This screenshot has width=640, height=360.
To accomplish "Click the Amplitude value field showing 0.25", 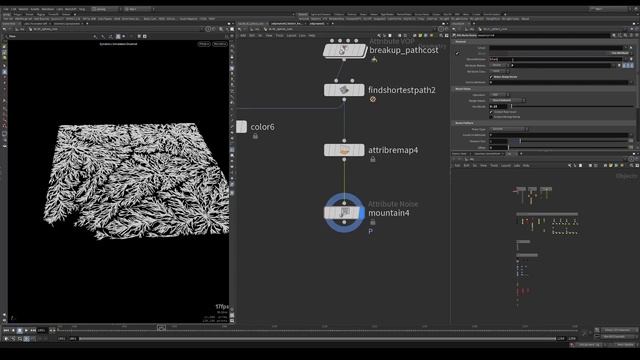I will pos(498,107).
